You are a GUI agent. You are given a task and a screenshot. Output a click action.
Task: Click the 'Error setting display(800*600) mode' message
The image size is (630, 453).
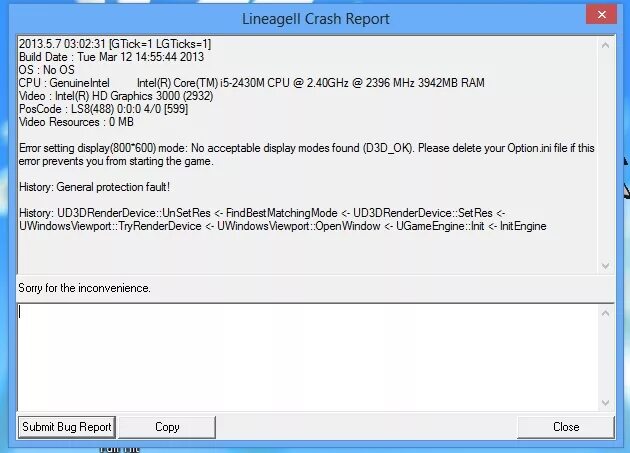pos(307,154)
